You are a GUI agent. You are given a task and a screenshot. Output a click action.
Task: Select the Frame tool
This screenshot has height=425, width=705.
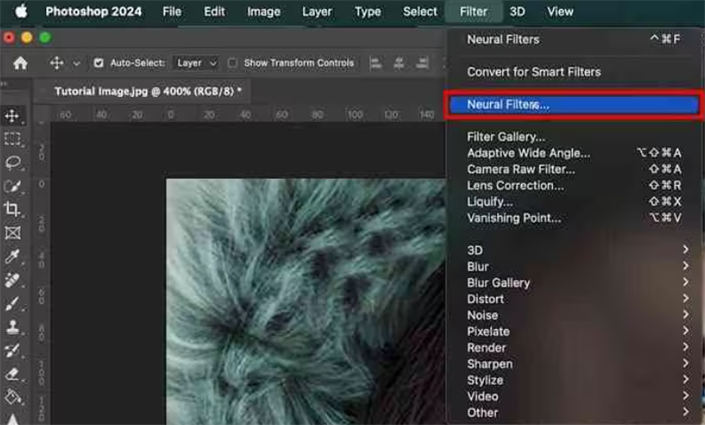(12, 233)
